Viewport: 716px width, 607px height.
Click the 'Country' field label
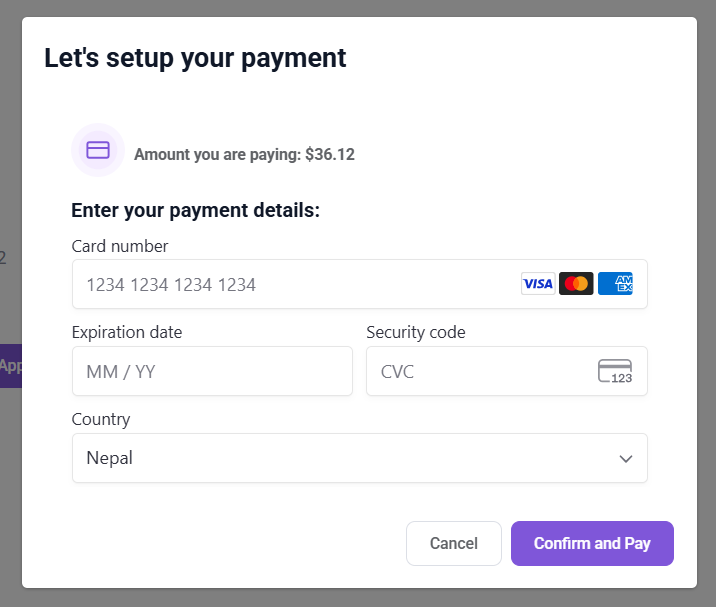[x=101, y=419]
